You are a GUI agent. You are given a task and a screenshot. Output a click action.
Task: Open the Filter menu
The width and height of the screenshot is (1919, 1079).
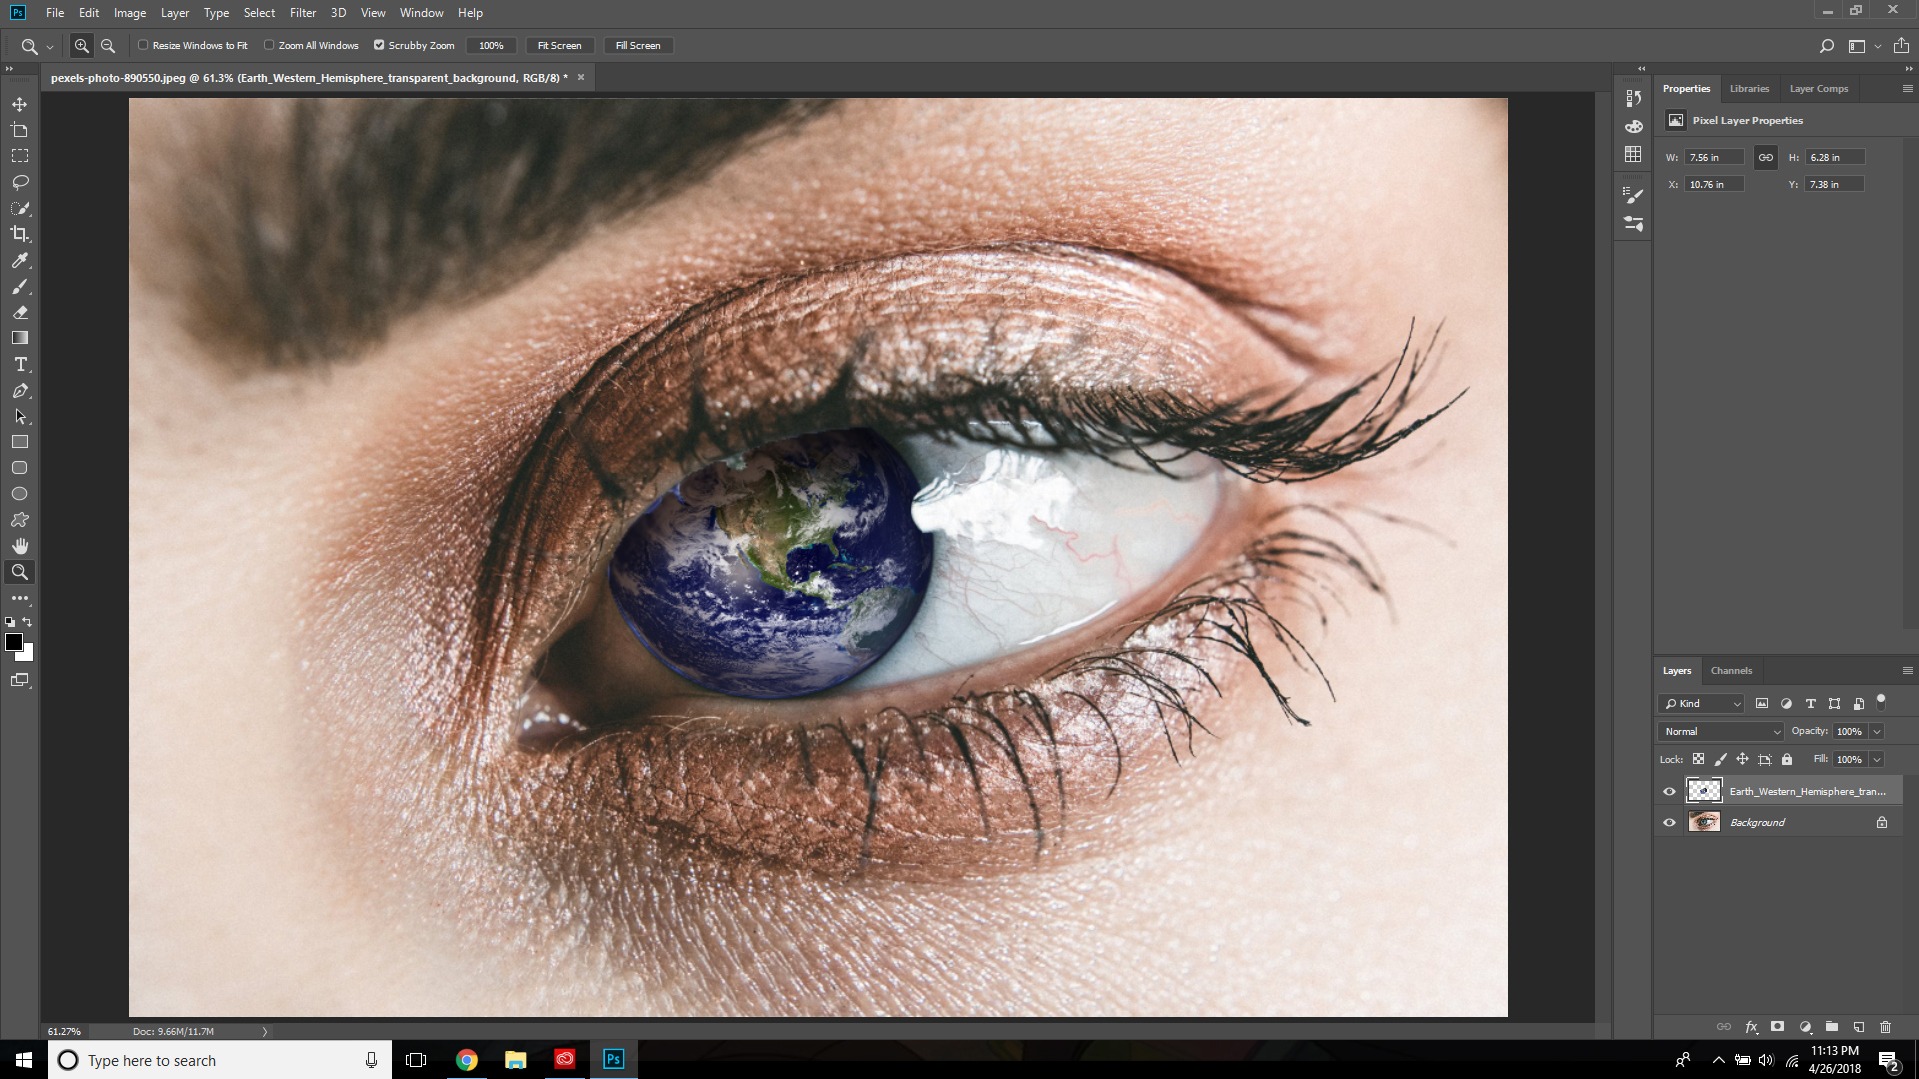click(303, 13)
